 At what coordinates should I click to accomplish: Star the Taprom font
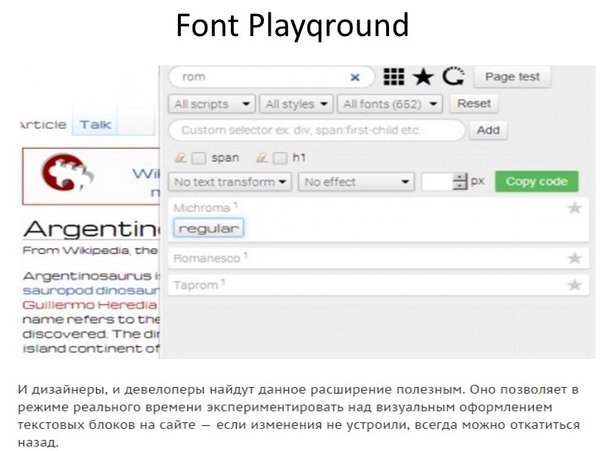tap(574, 285)
